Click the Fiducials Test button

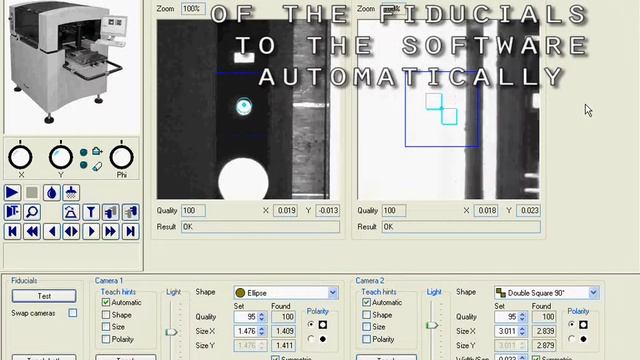tap(44, 296)
